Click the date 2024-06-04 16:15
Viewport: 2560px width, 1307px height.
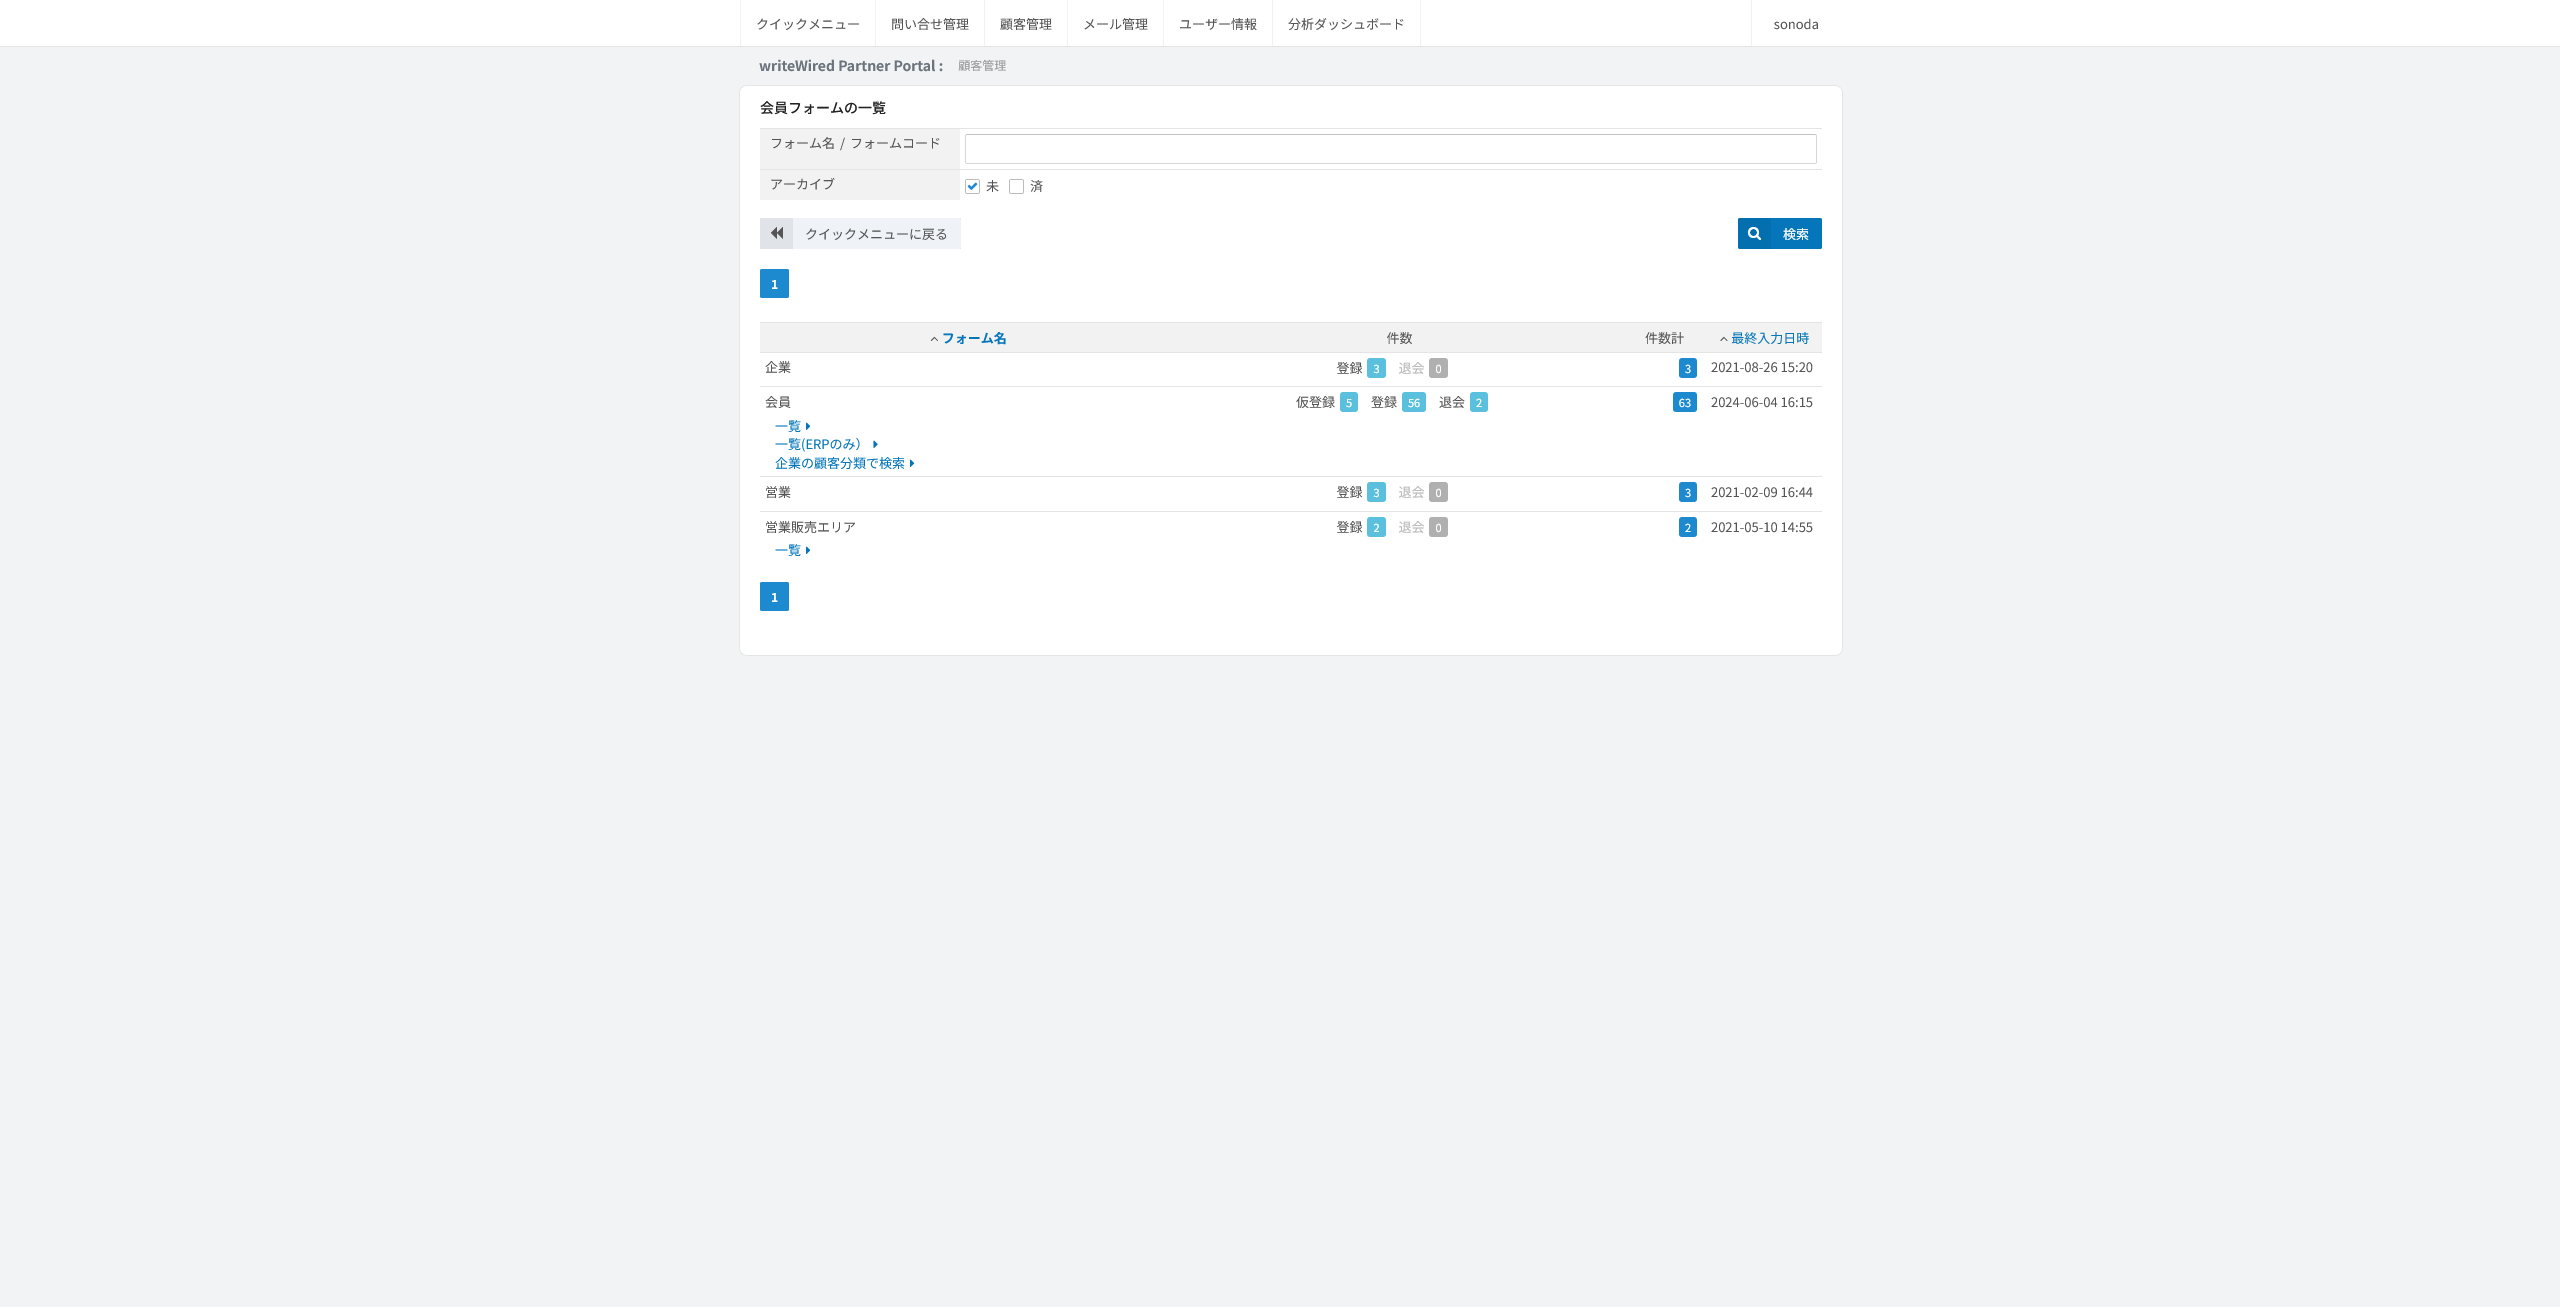point(1761,402)
